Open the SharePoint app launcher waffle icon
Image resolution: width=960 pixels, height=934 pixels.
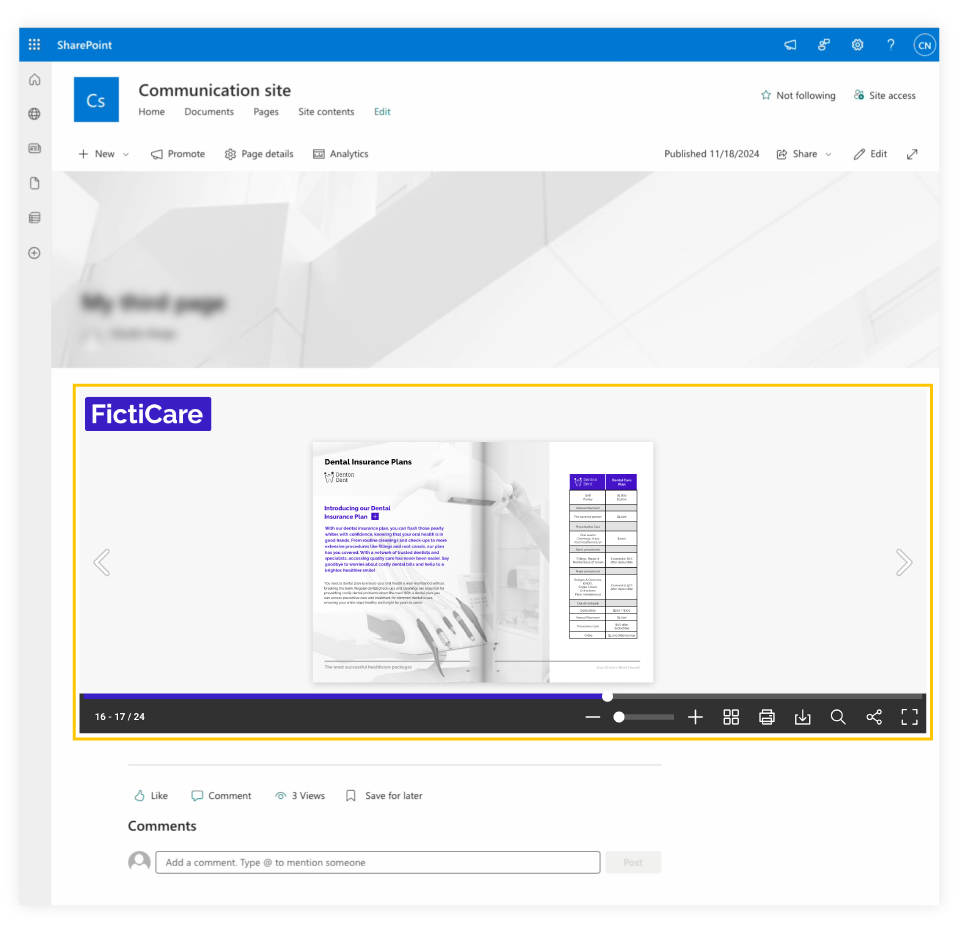[33, 44]
